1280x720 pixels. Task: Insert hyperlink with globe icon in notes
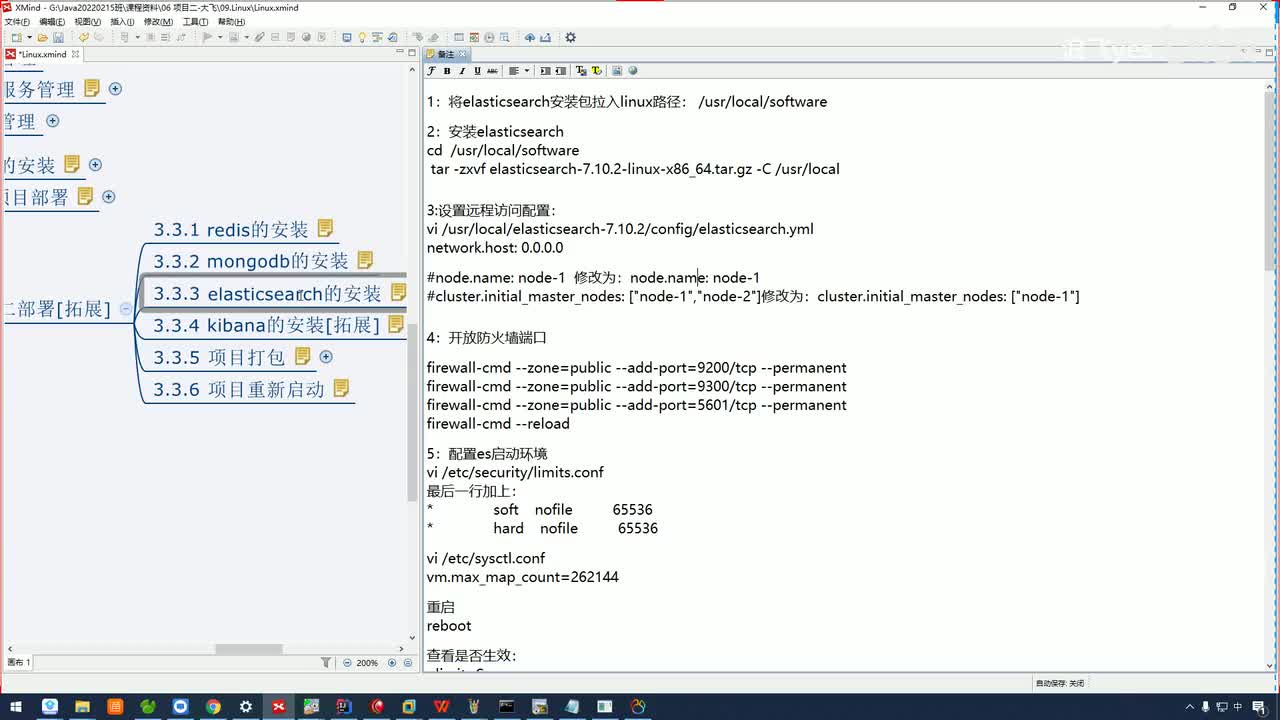coord(633,71)
